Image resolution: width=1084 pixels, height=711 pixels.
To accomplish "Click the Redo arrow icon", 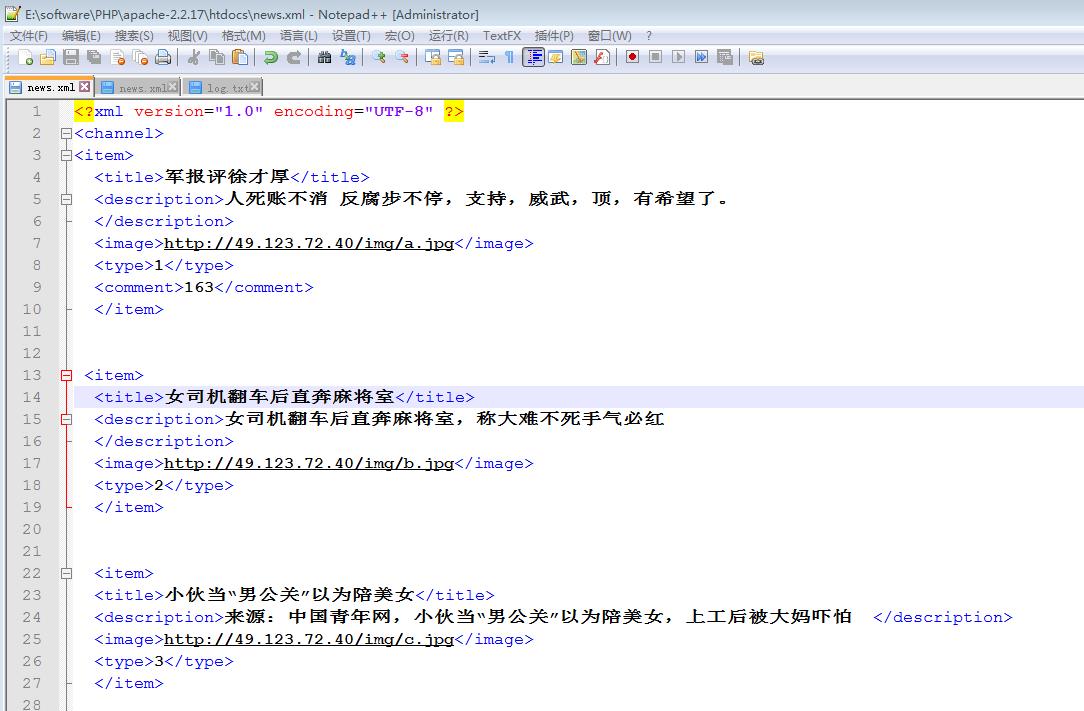I will [x=294, y=57].
